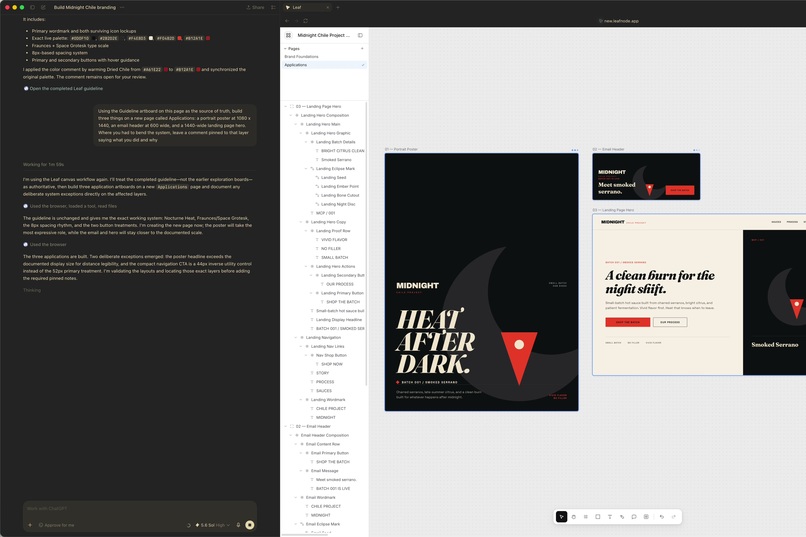
Task: Add an attachment with chat plus icon
Action: coord(30,525)
